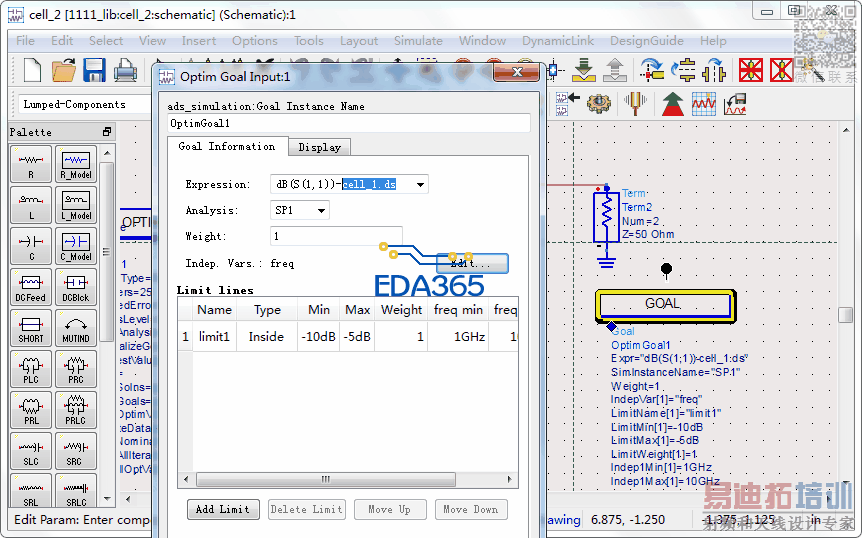Open the Expression dropdown arrow
The height and width of the screenshot is (538, 862).
click(x=421, y=184)
